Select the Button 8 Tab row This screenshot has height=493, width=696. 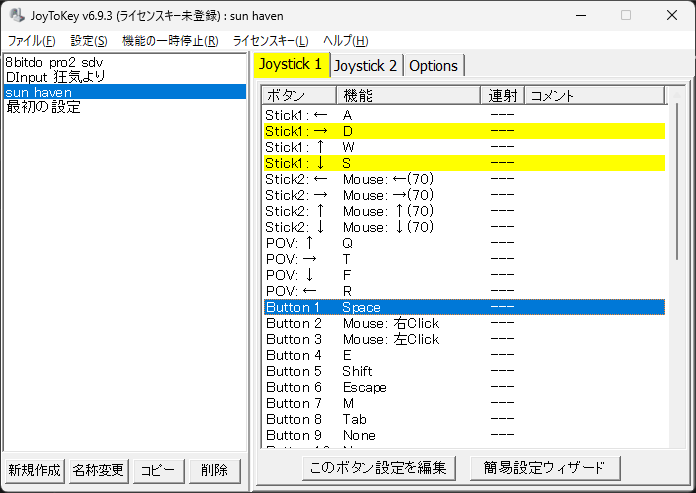(464, 419)
